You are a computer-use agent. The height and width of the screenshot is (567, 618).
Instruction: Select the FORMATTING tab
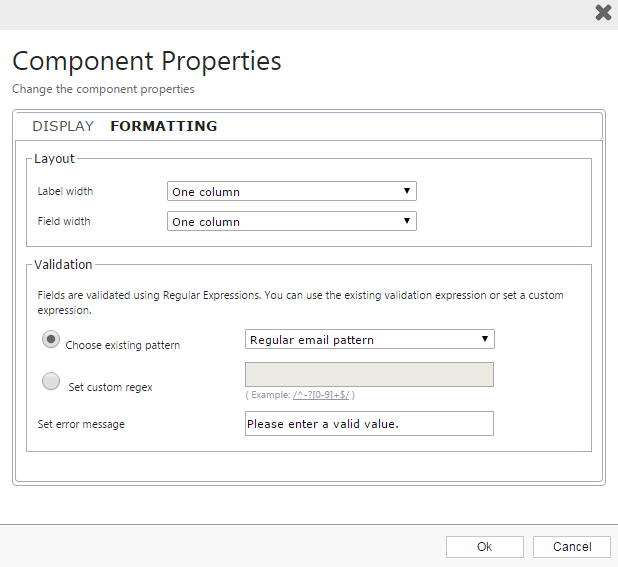pos(163,126)
